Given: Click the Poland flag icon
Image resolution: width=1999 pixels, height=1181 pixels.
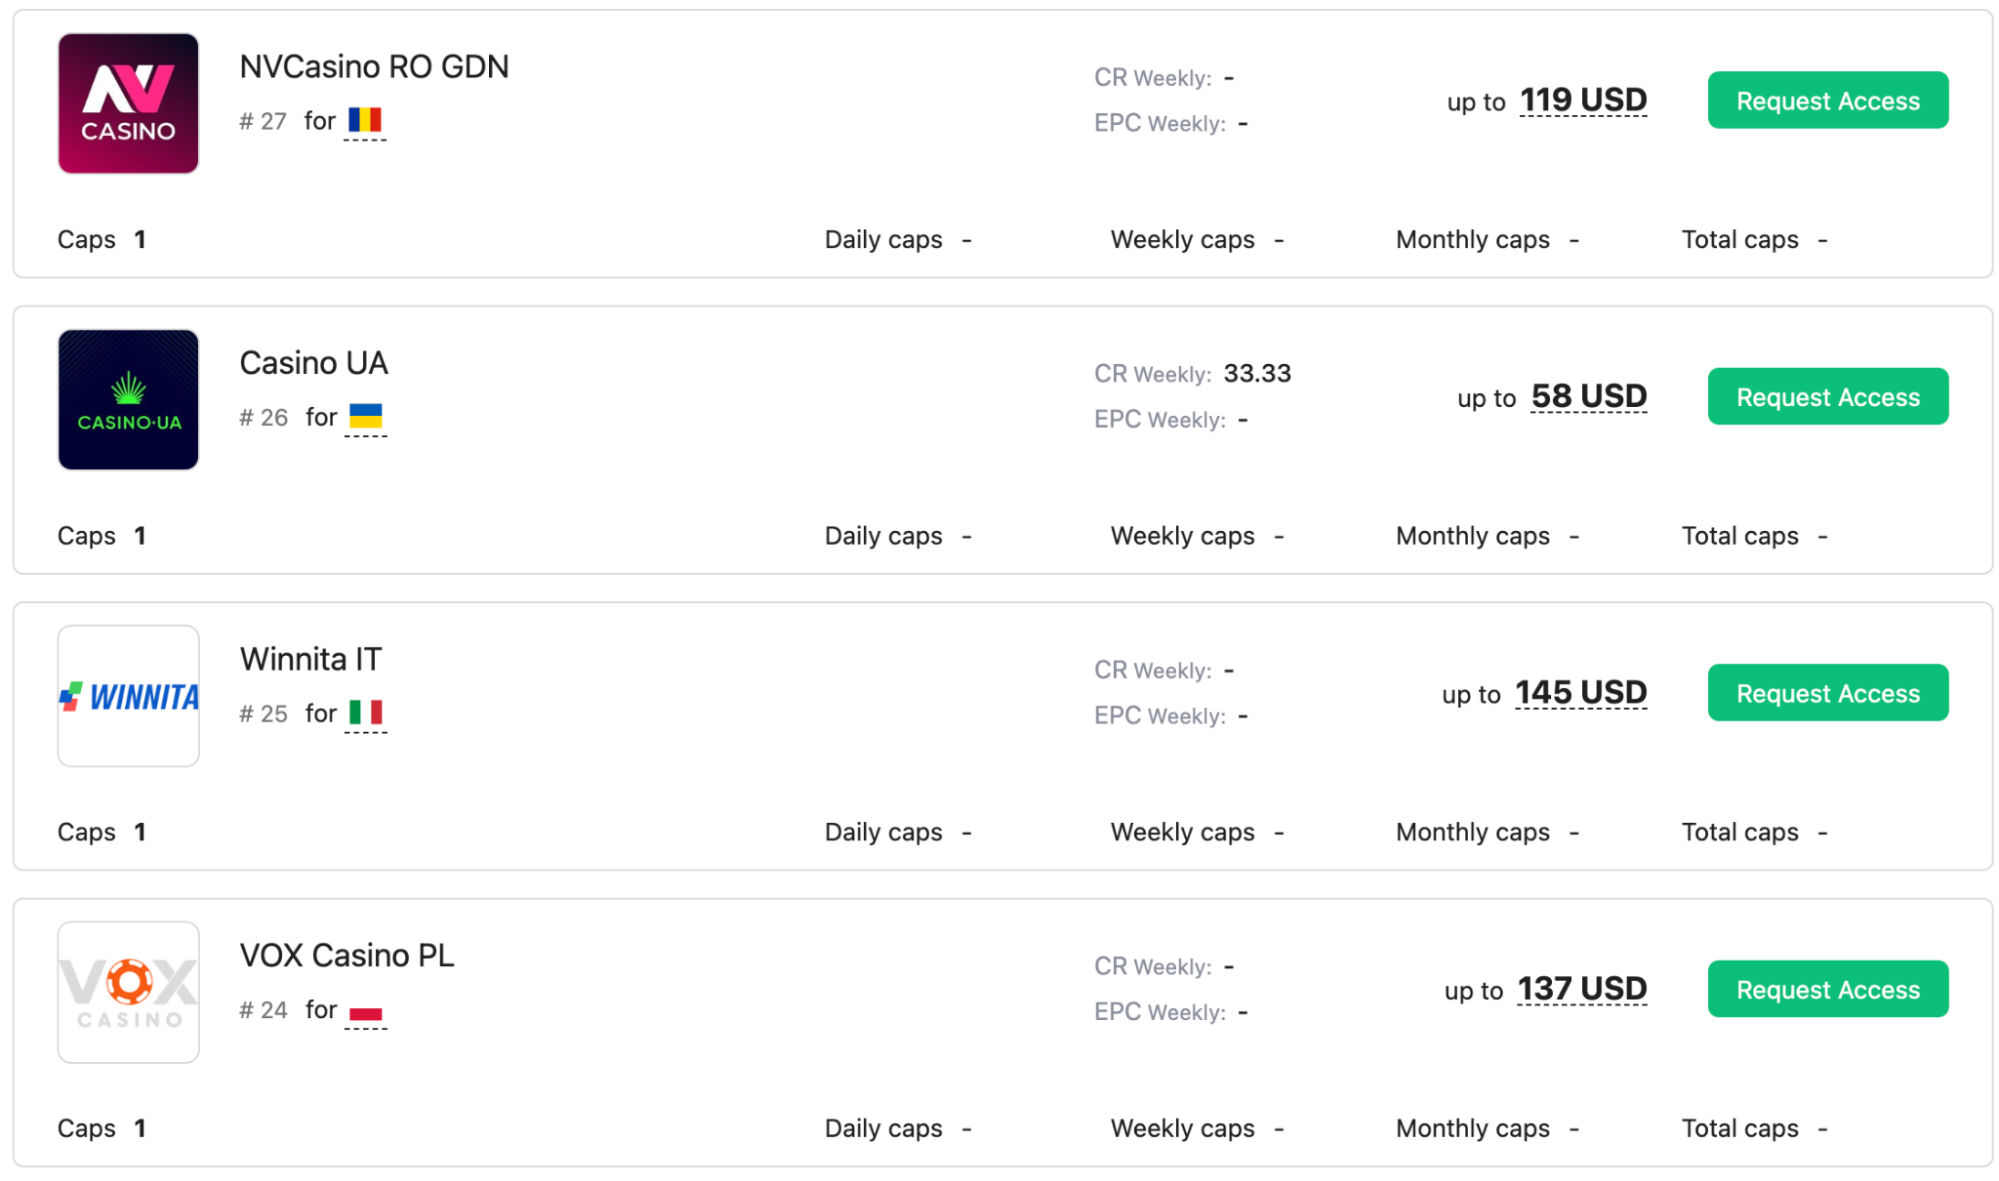Looking at the screenshot, I should 365,1012.
